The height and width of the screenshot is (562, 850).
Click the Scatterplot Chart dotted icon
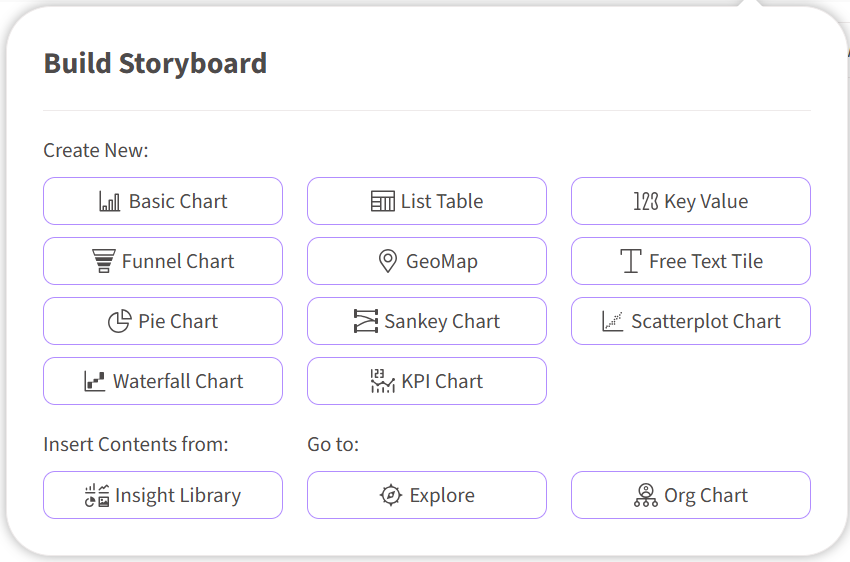pos(613,321)
